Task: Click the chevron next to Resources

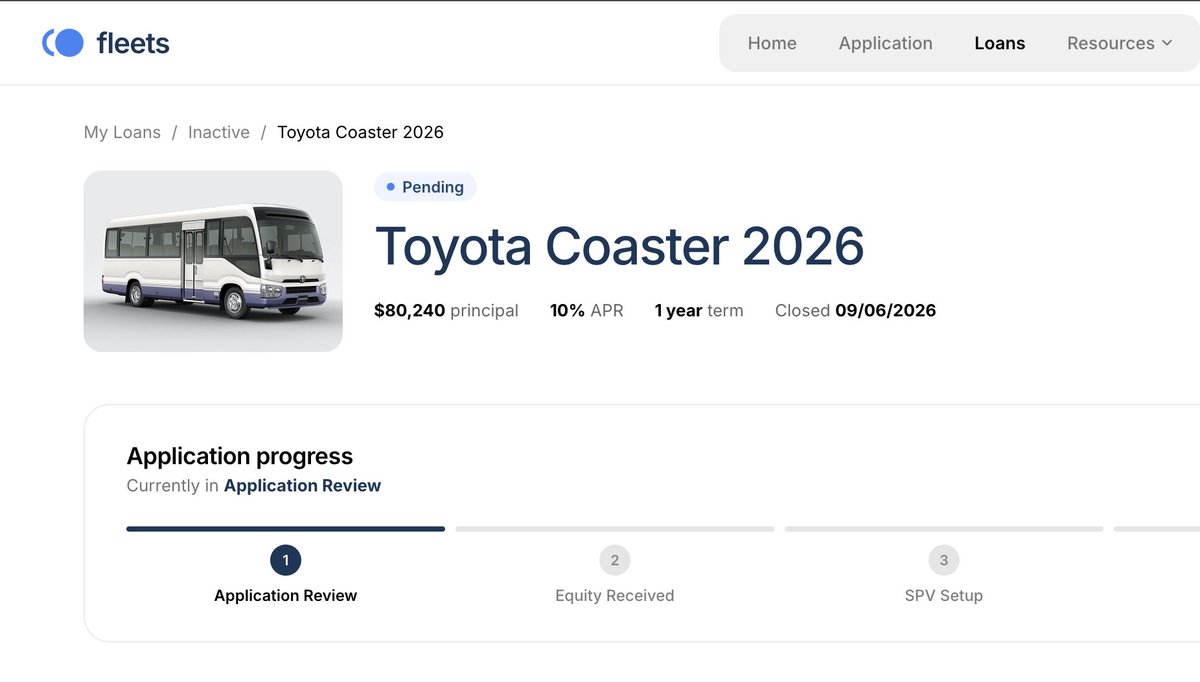Action: [1166, 43]
